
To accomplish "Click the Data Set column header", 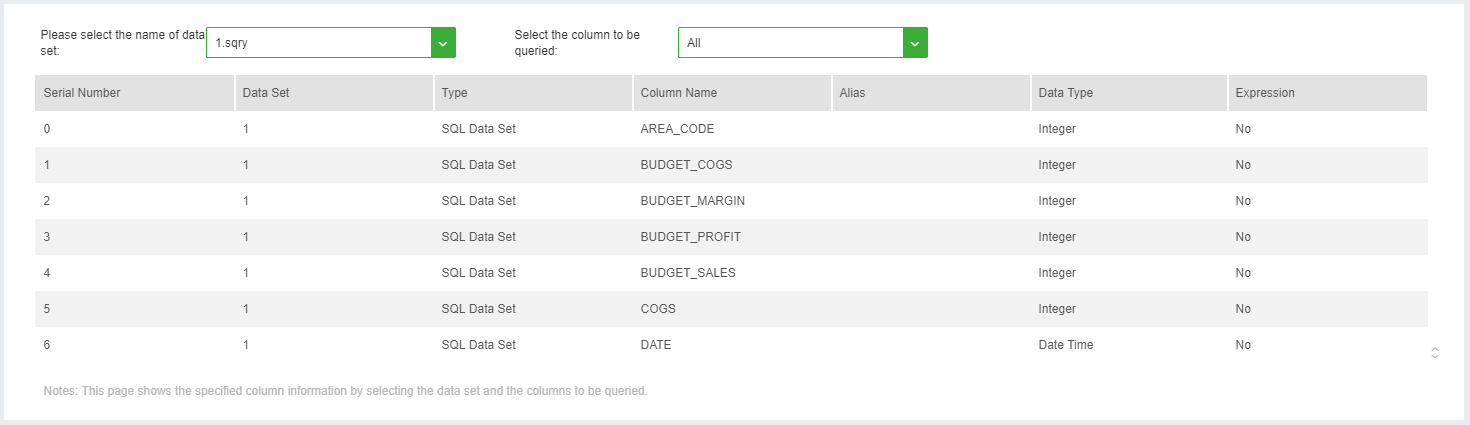I will tap(266, 93).
